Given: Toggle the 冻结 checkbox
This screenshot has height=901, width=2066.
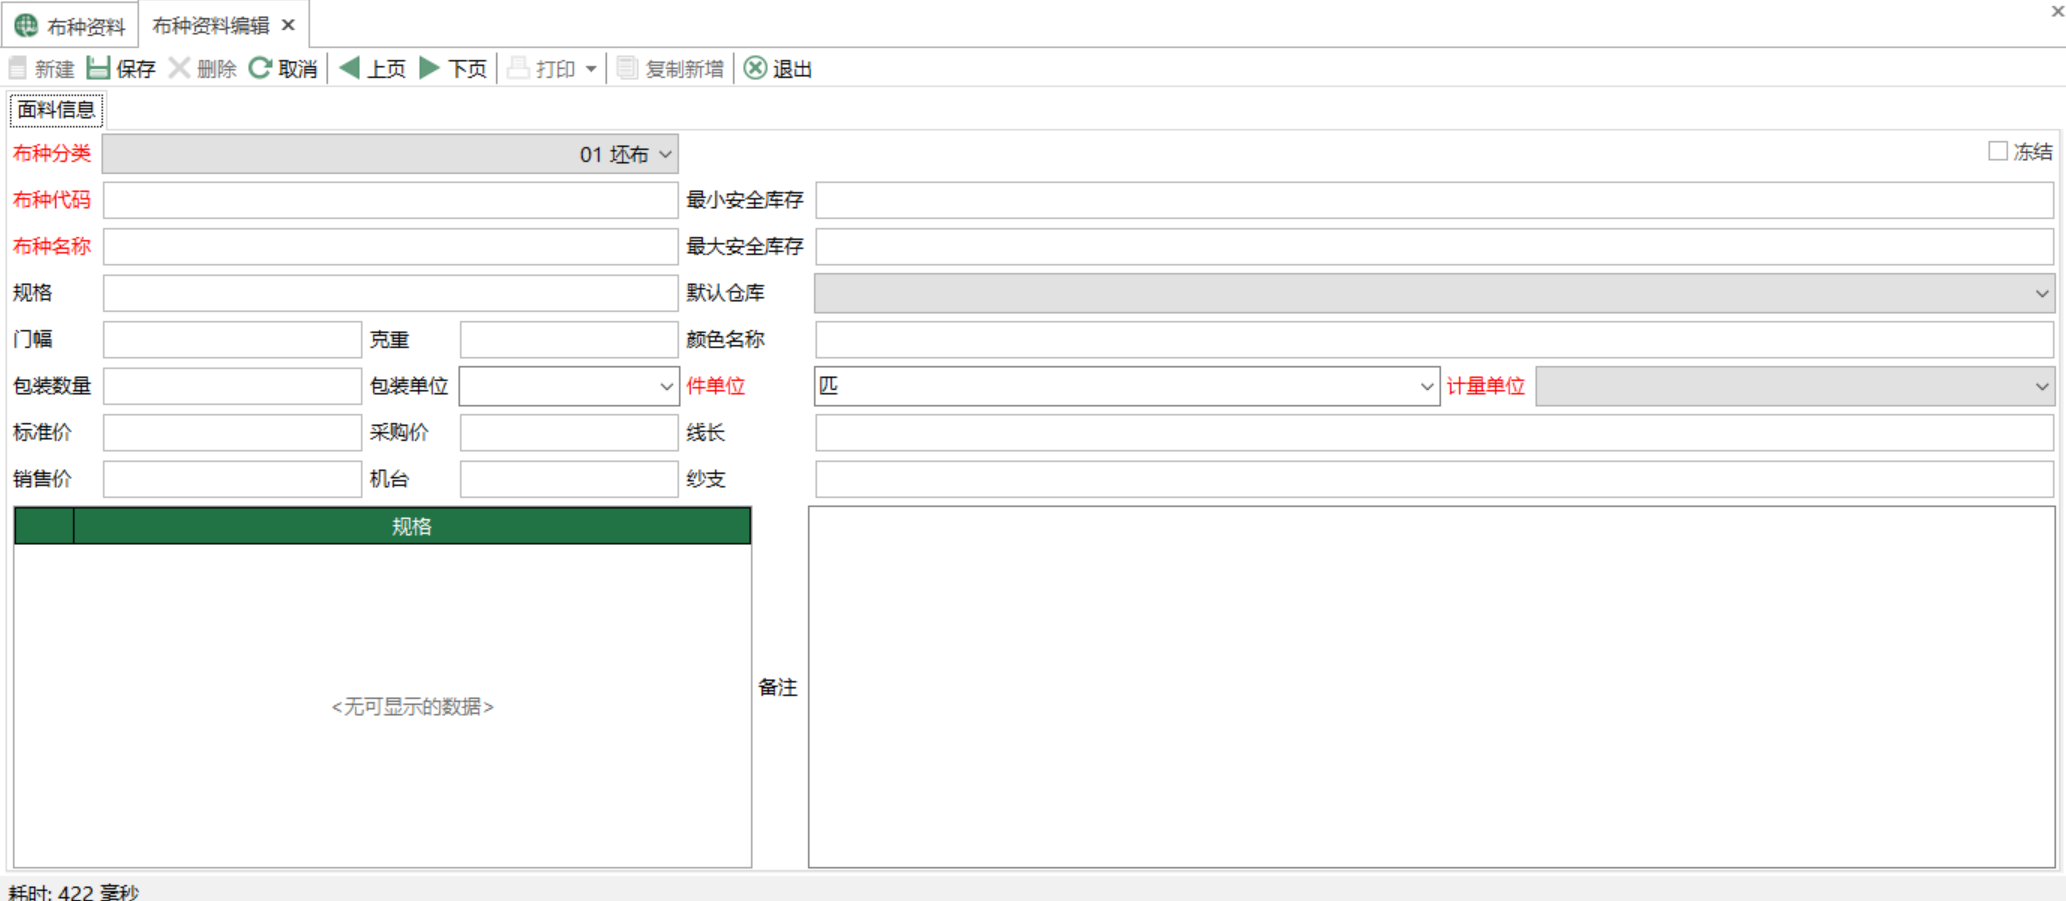Looking at the screenshot, I should click(1997, 151).
